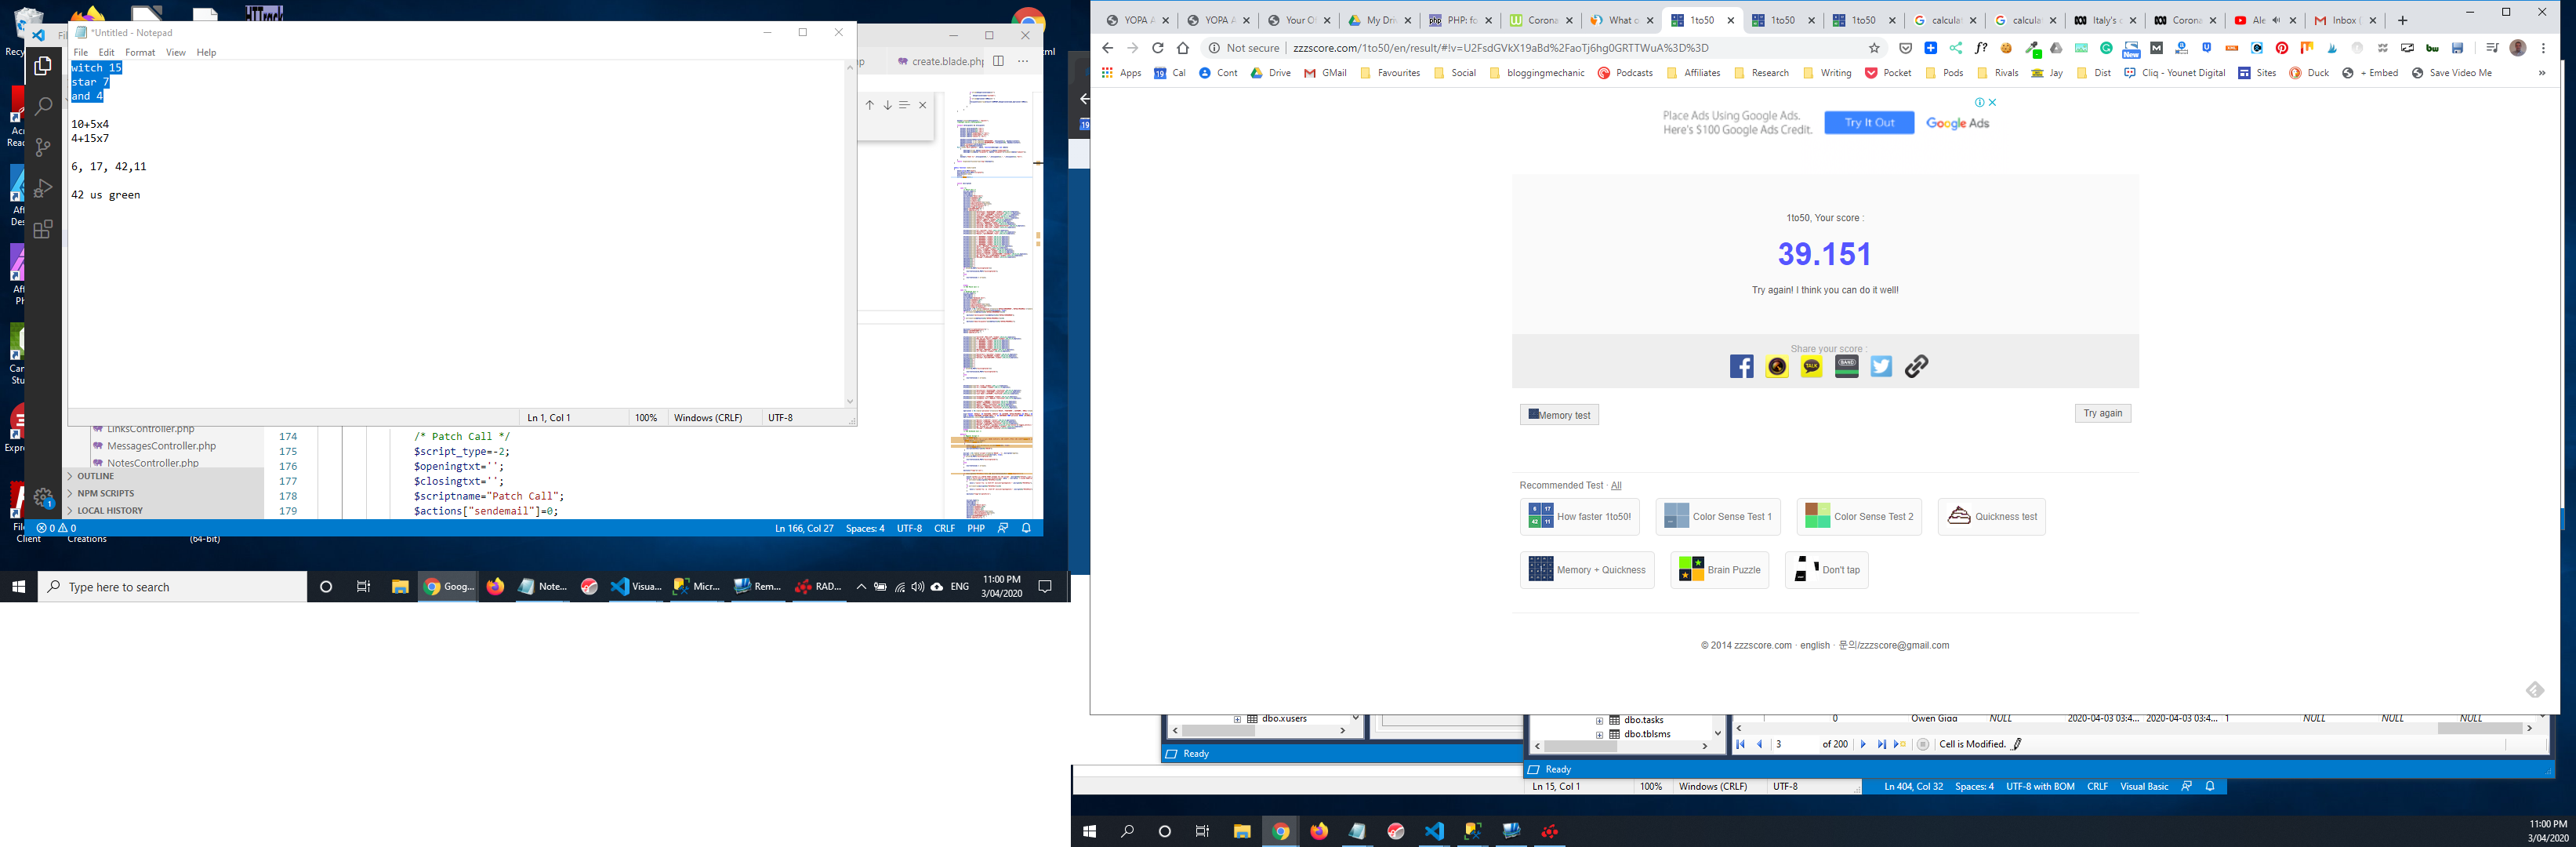Open VS Code Extensions view
The image size is (2576, 847).
tap(42, 229)
